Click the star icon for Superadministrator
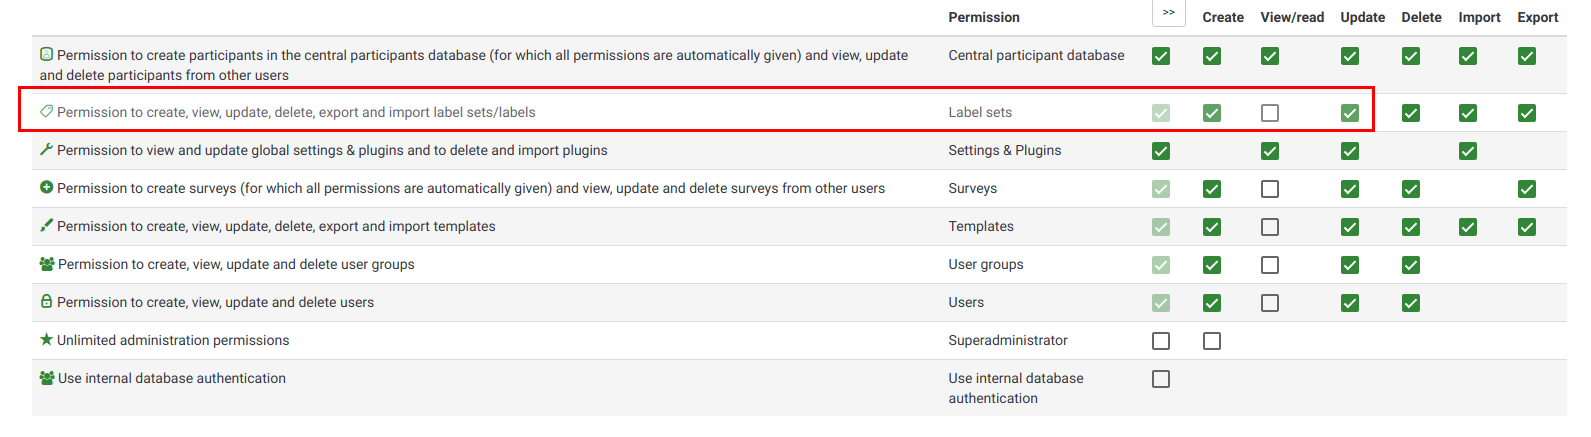This screenshot has width=1591, height=437. (x=46, y=340)
